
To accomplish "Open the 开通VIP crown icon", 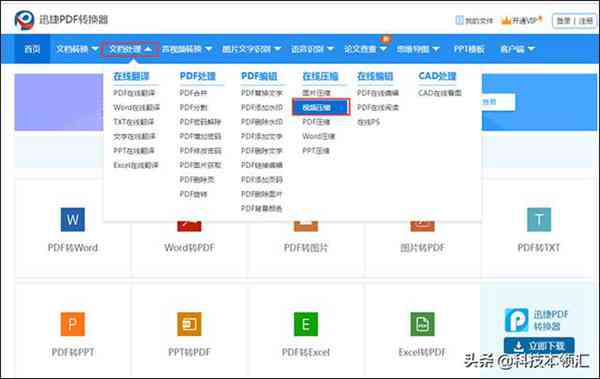I will click(506, 20).
